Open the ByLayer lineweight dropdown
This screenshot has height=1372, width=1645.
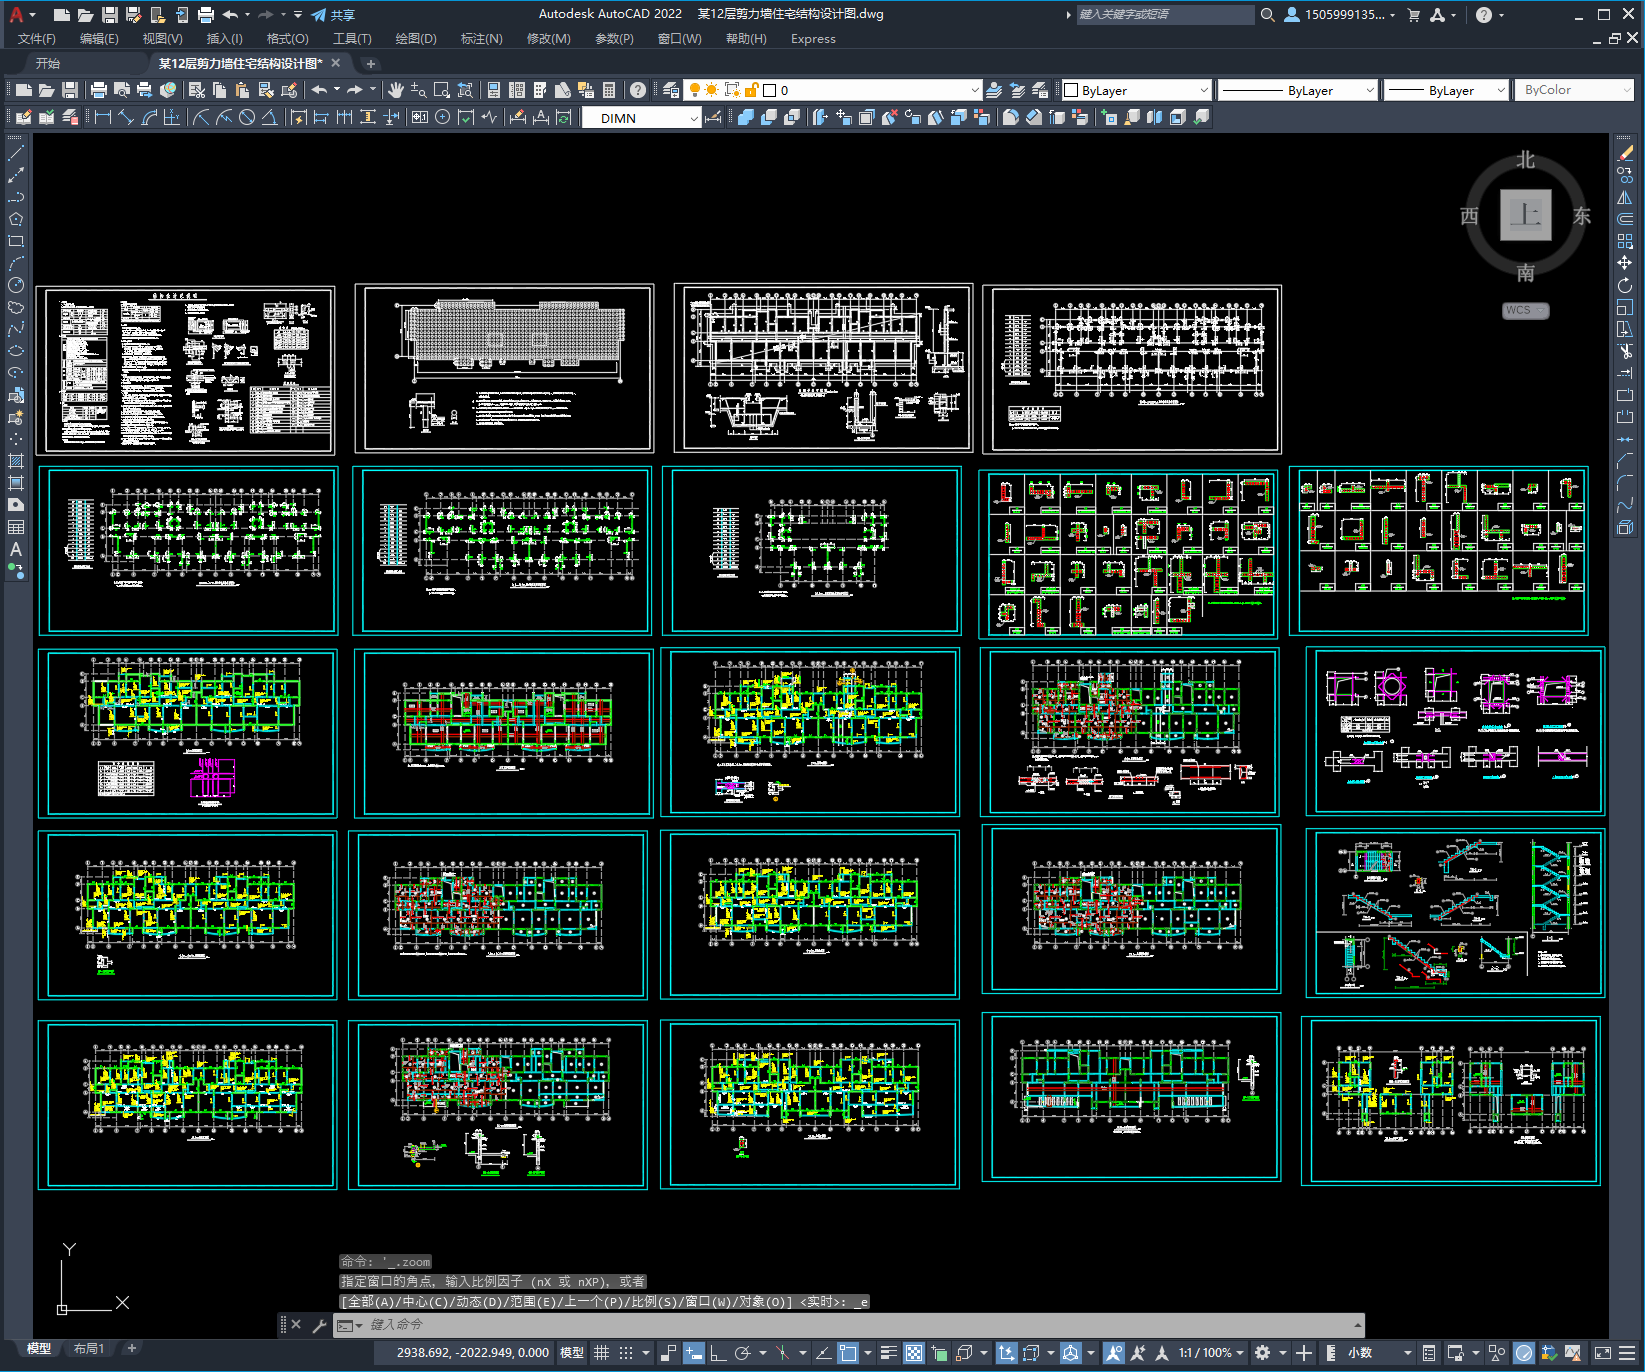[1446, 90]
